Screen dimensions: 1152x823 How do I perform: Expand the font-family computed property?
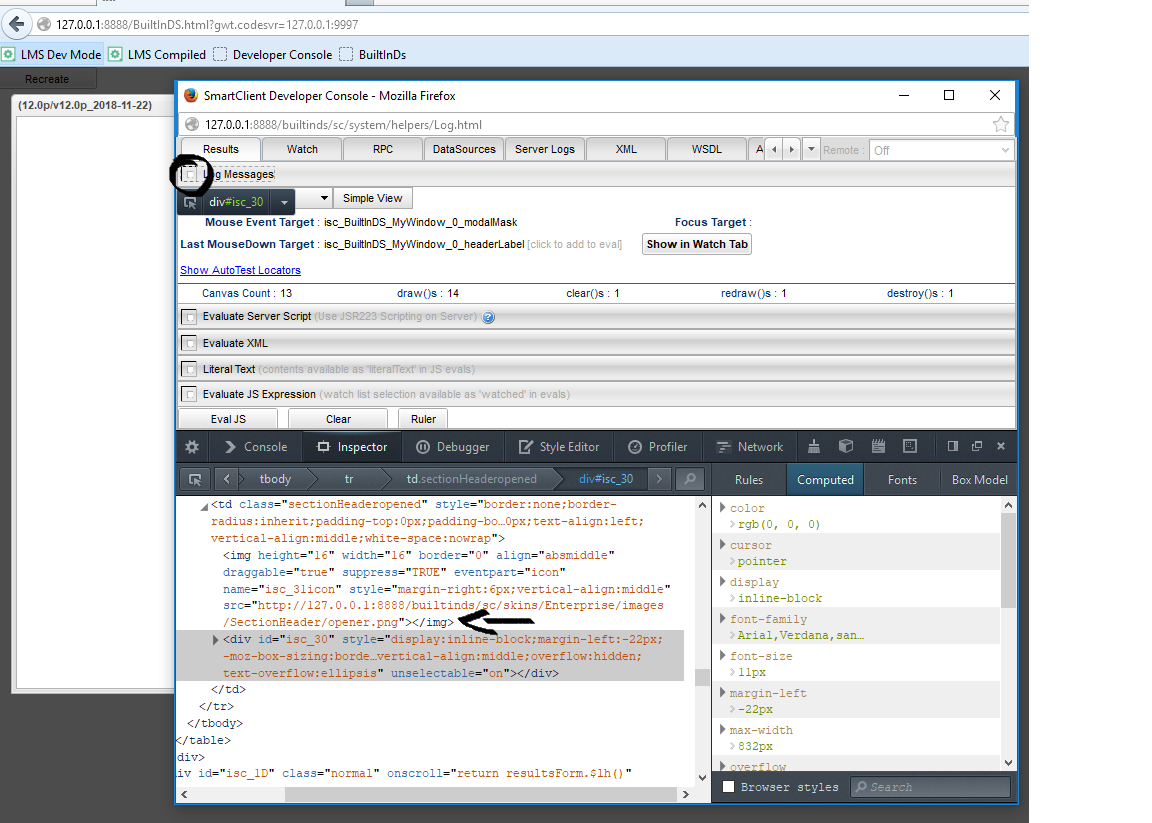[723, 619]
